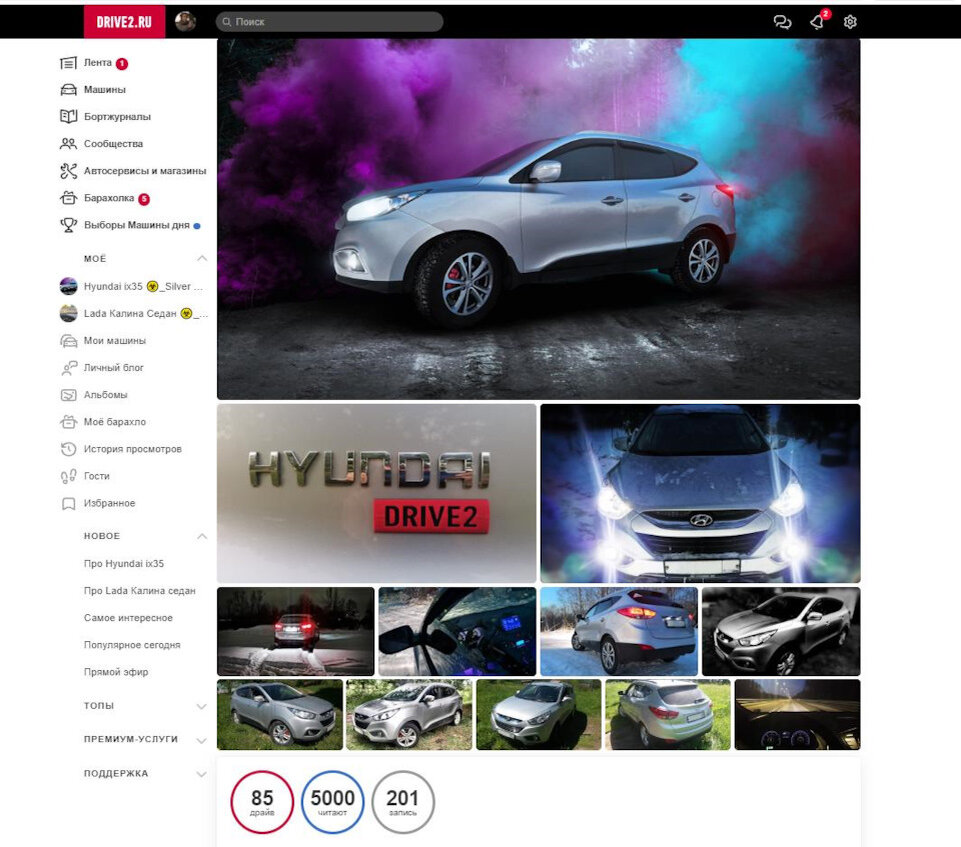Click the Альбомы icon
The image size is (961, 847).
point(68,395)
